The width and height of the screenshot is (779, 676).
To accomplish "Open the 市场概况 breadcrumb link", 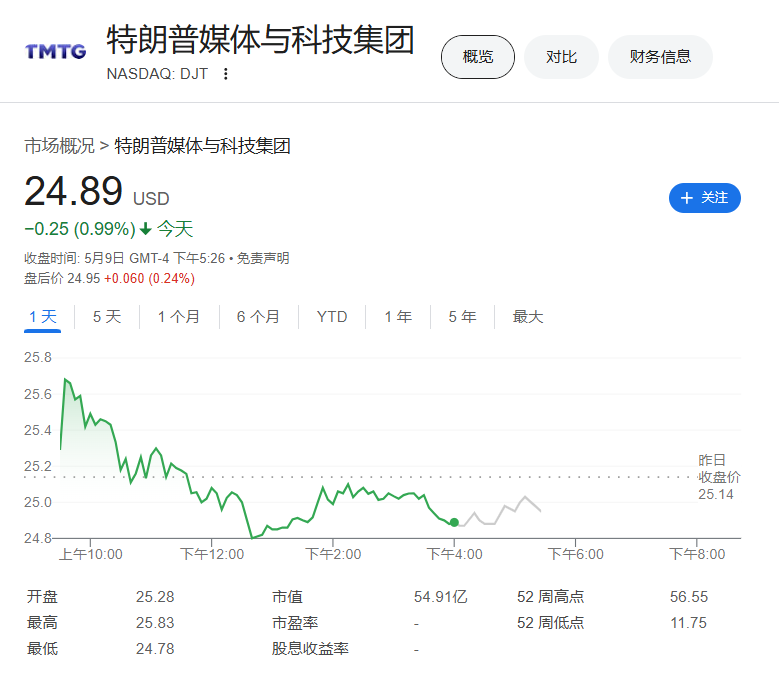I will tap(59, 146).
